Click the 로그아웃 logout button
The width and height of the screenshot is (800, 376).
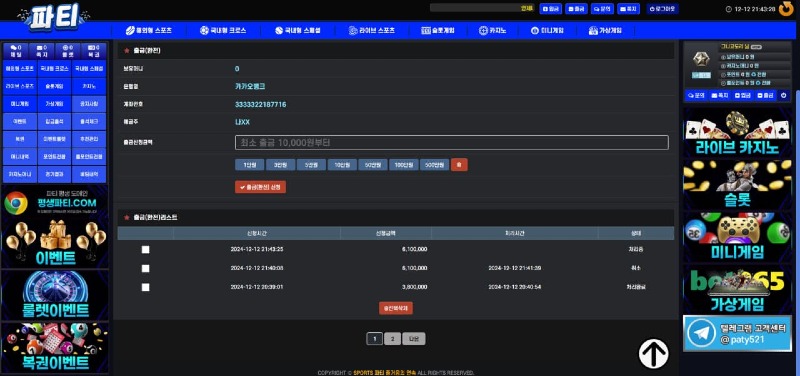point(662,9)
